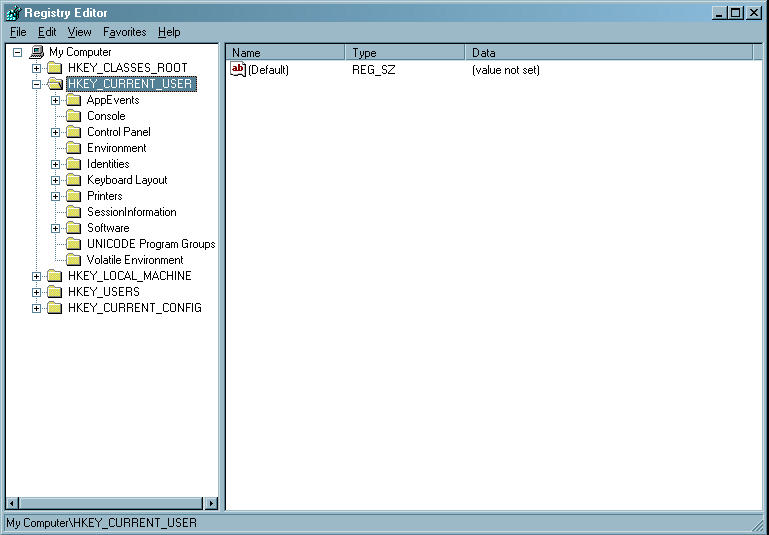This screenshot has width=769, height=535.
Task: Open the Help menu
Action: pyautogui.click(x=169, y=32)
